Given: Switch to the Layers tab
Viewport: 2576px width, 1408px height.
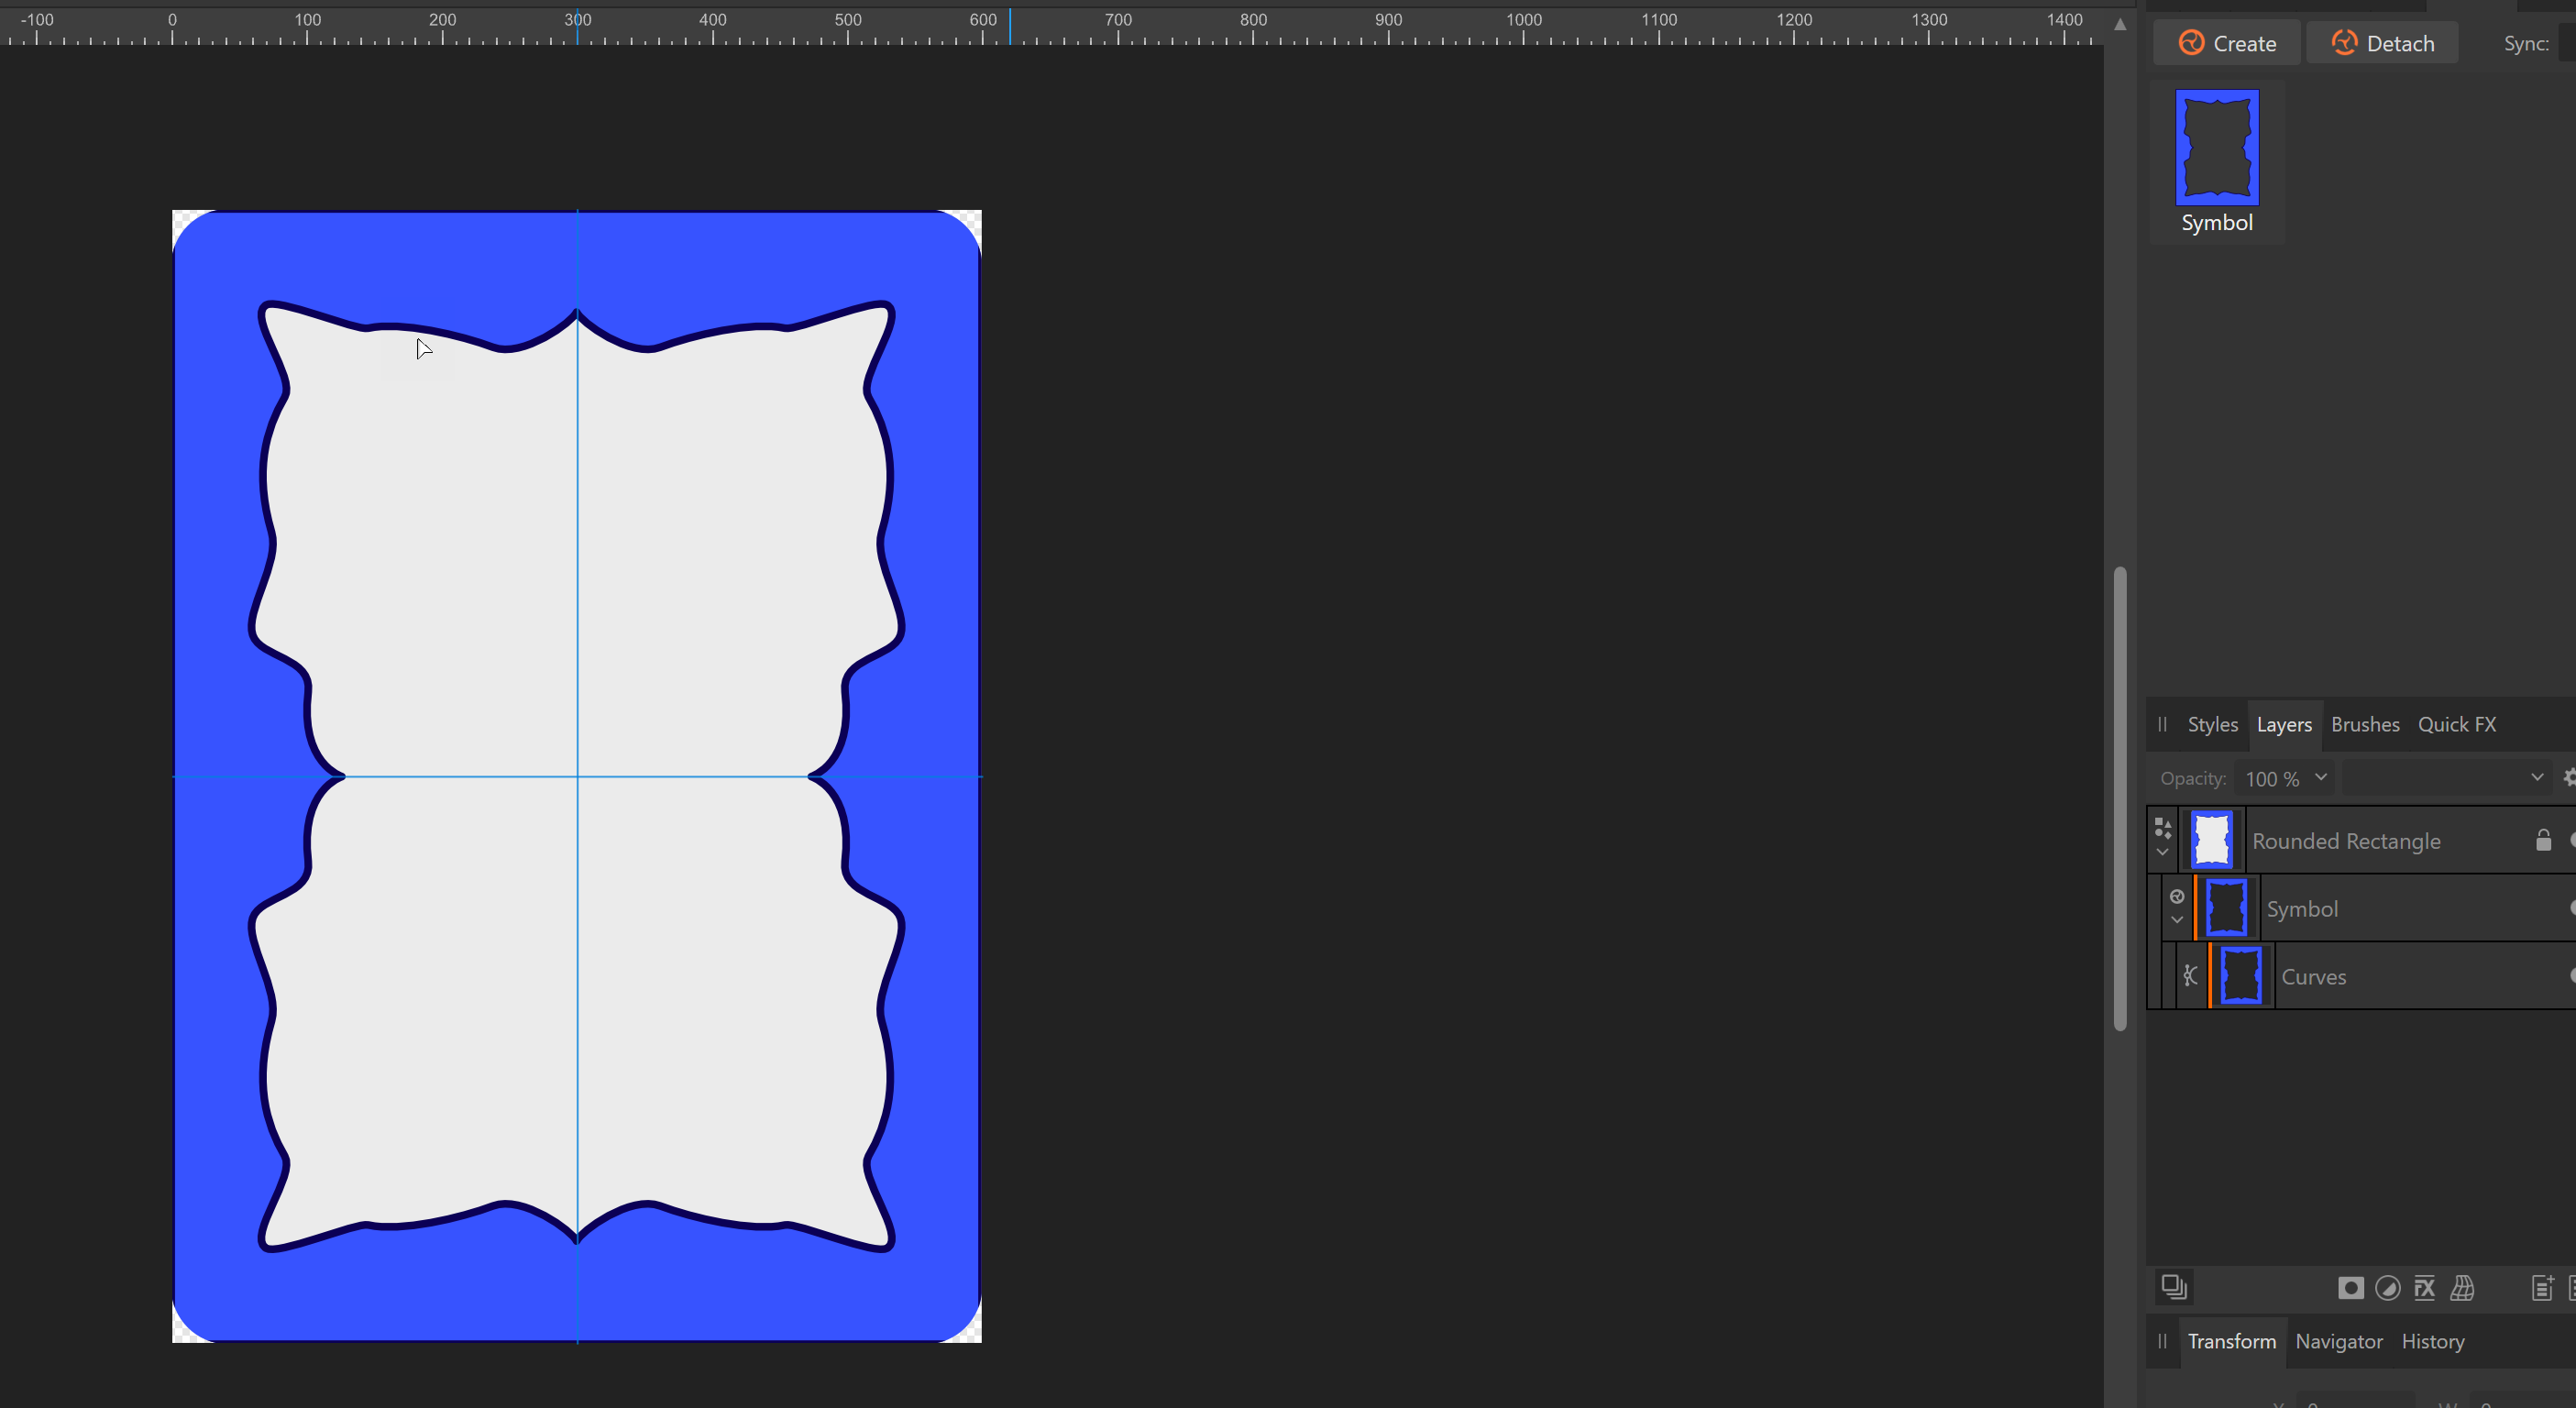Looking at the screenshot, I should coord(2284,725).
